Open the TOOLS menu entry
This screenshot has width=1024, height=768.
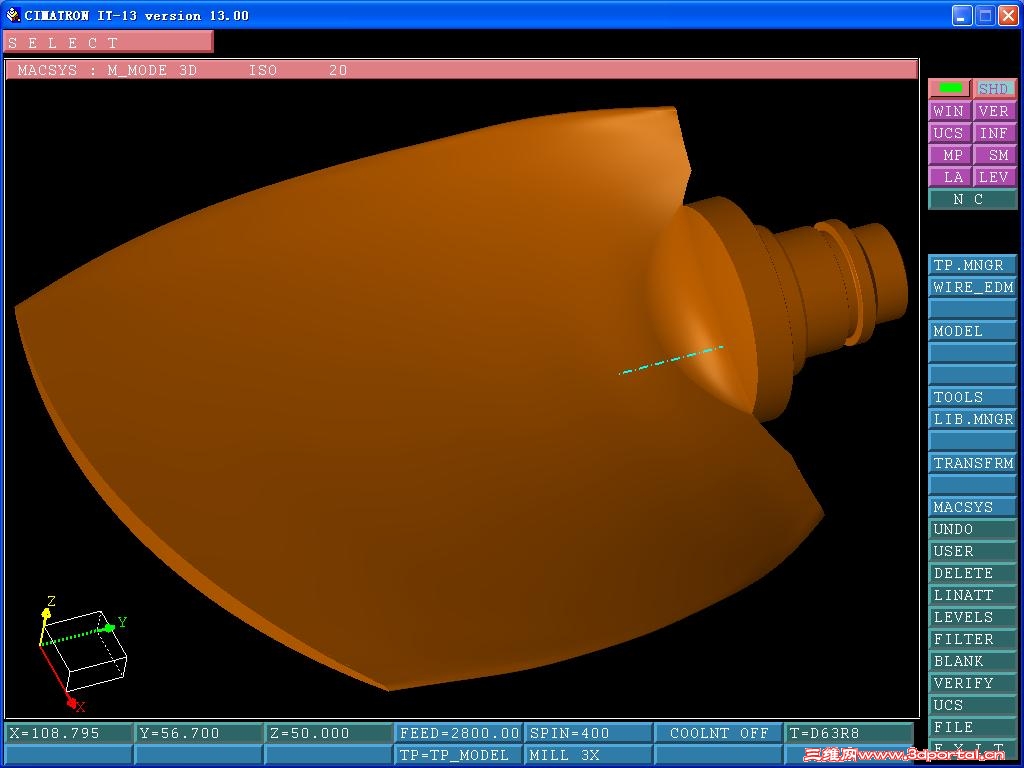[x=972, y=397]
